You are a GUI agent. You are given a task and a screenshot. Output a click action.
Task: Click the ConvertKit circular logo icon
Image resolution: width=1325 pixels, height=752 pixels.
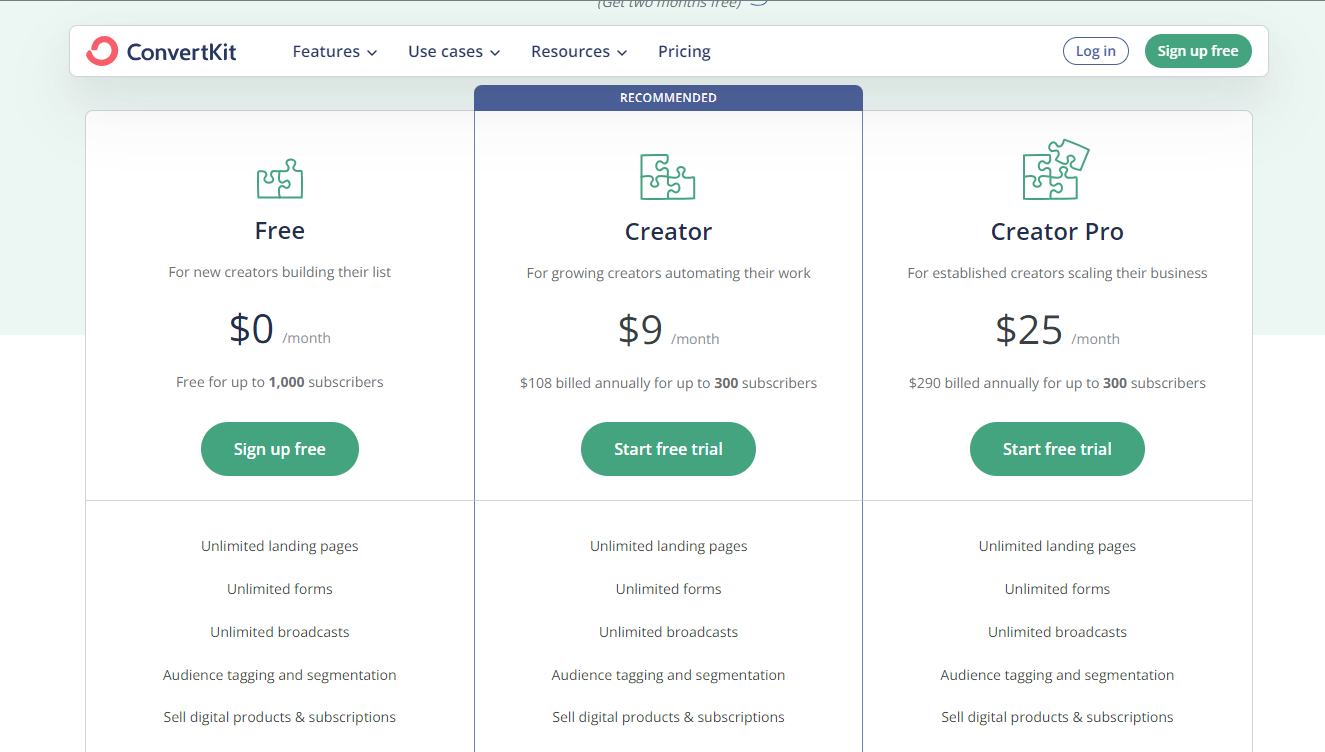pos(102,51)
